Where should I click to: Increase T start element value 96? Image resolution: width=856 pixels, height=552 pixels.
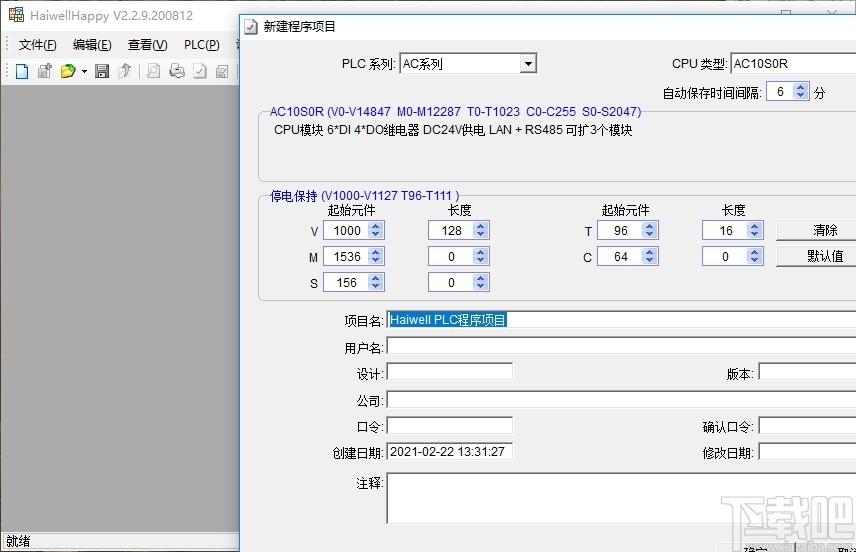click(x=650, y=227)
